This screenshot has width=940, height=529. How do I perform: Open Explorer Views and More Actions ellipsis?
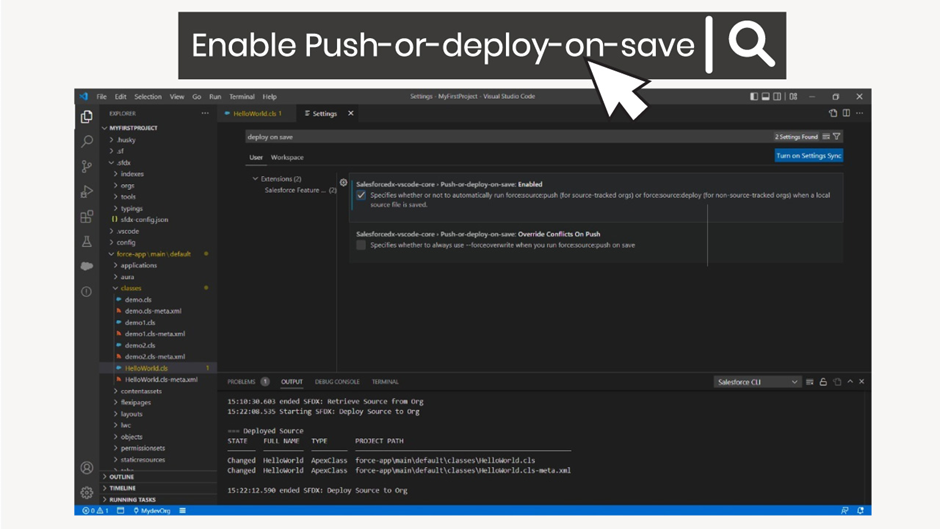click(205, 113)
